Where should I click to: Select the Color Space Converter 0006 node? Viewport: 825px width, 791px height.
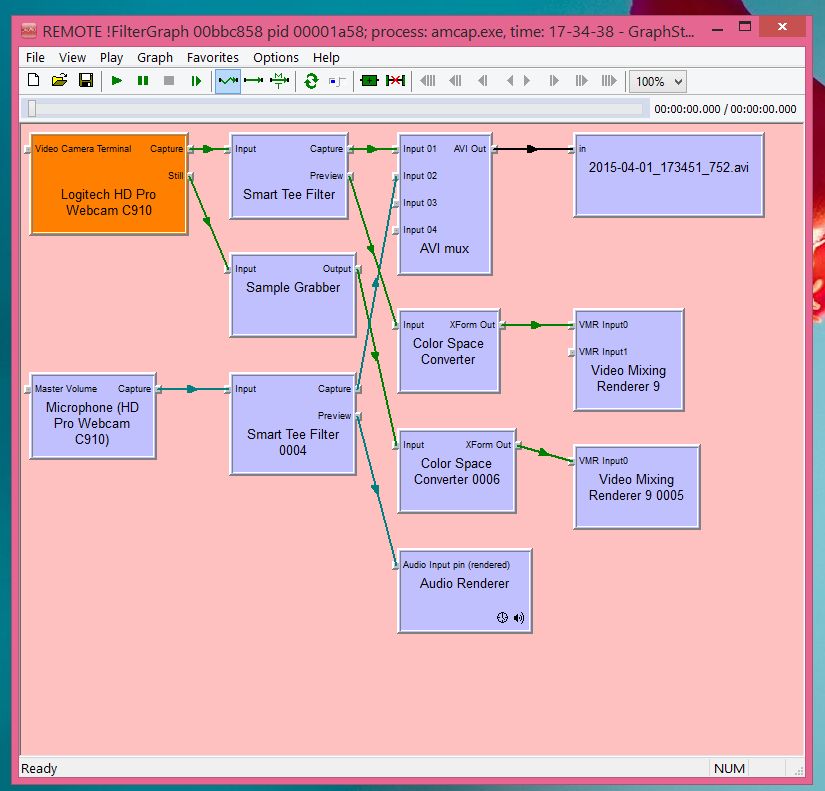pyautogui.click(x=457, y=472)
